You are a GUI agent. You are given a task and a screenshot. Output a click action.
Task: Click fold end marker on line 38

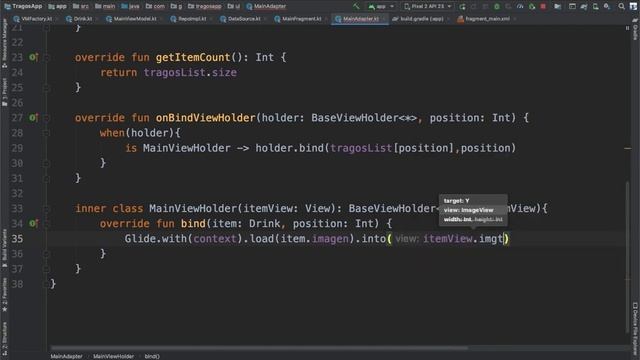point(46,284)
